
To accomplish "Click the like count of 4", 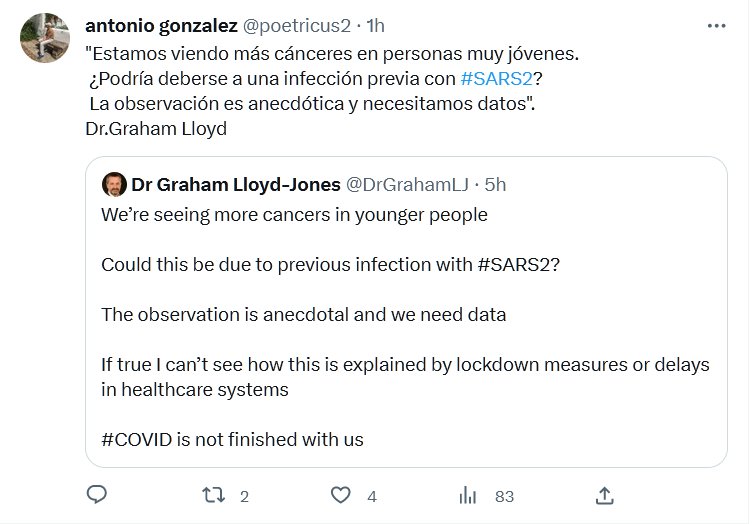I will pos(372,495).
